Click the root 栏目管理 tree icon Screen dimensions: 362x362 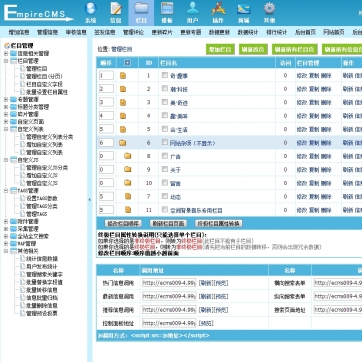click(7, 46)
